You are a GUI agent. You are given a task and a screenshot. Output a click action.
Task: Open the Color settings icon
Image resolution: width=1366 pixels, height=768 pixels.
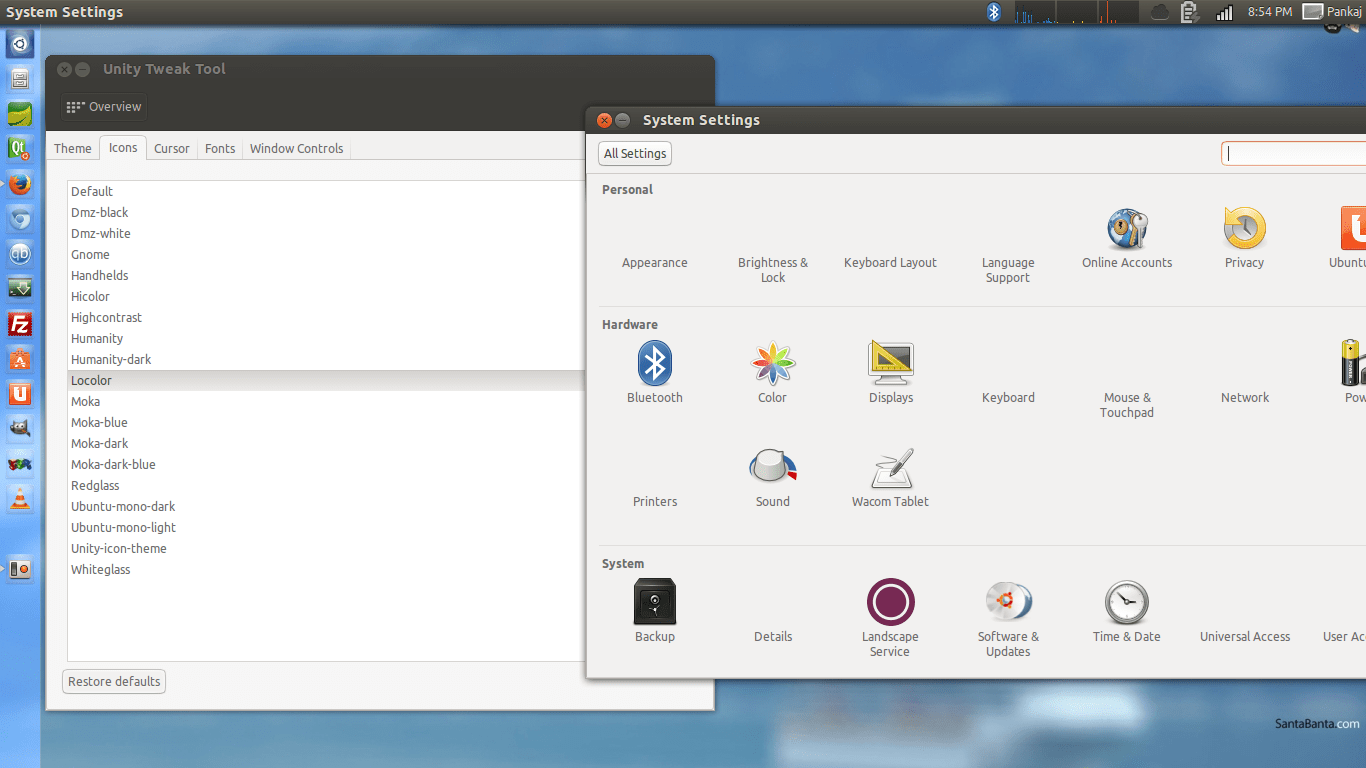pos(772,372)
